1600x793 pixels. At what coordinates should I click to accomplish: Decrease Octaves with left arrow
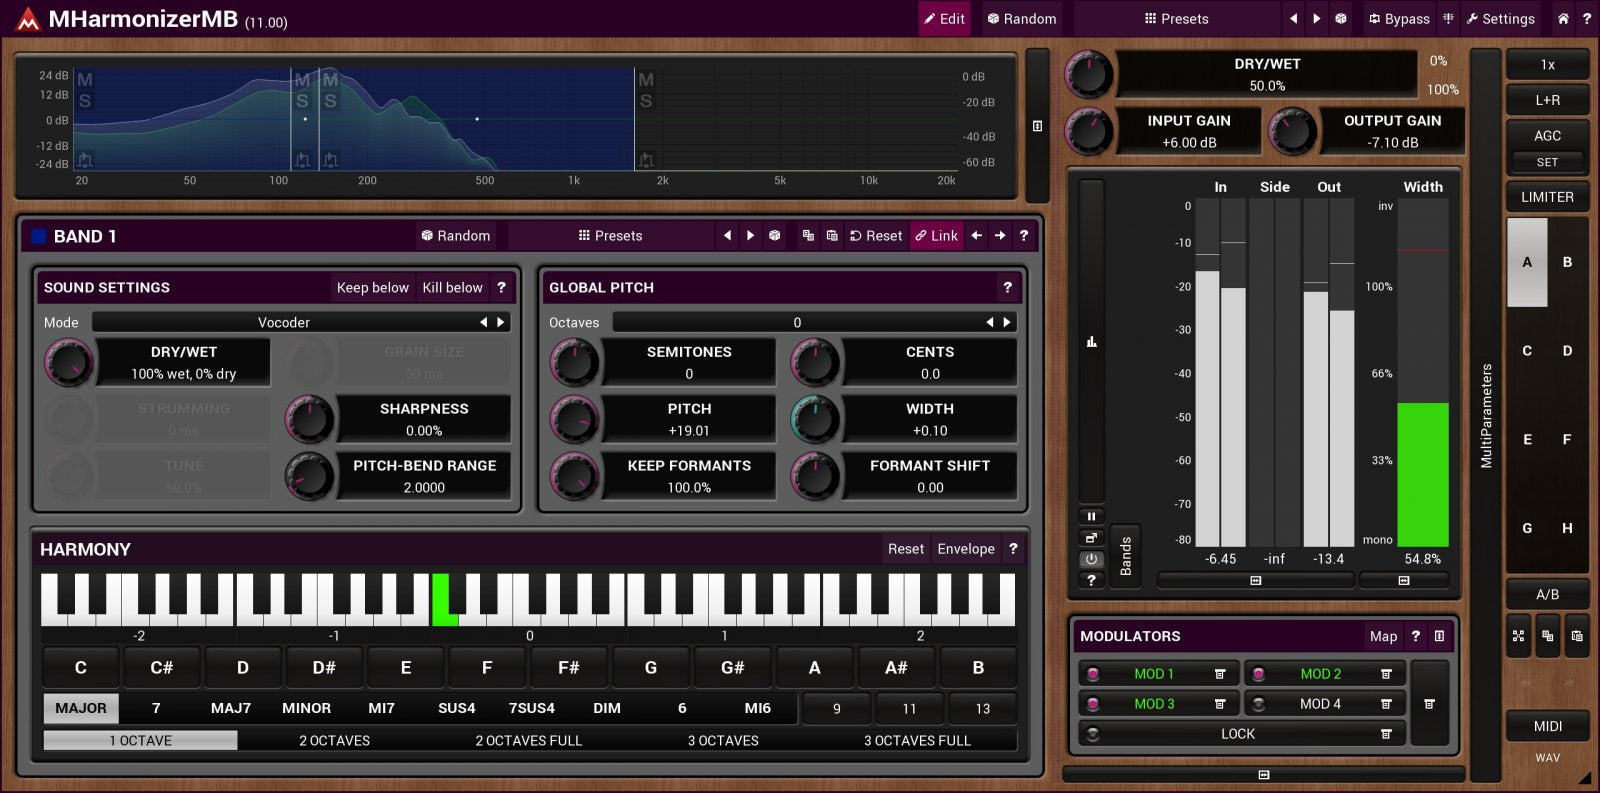[990, 322]
